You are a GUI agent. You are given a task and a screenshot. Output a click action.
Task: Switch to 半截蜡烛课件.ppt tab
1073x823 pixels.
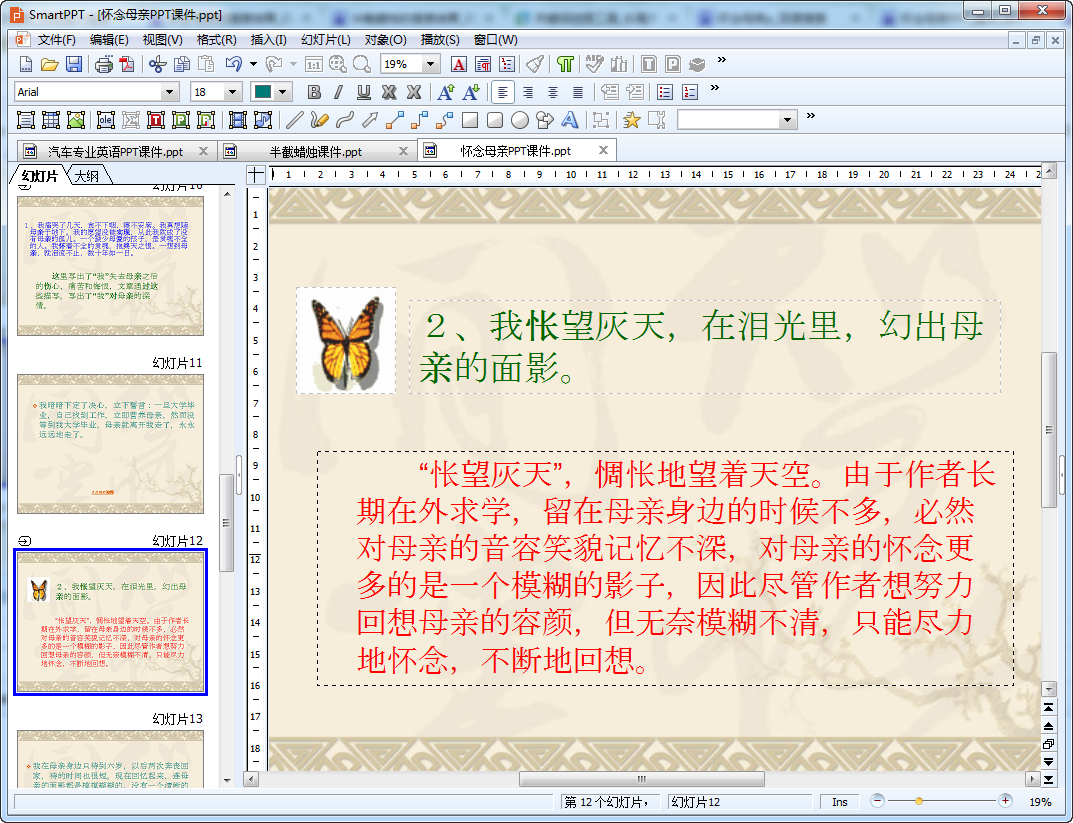(x=315, y=151)
